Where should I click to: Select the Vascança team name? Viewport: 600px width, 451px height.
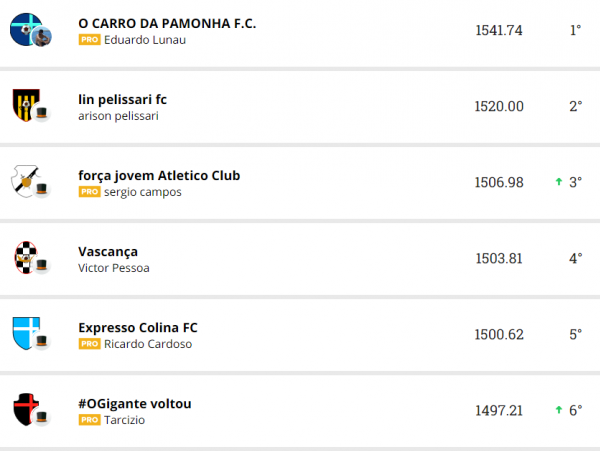[x=108, y=251]
